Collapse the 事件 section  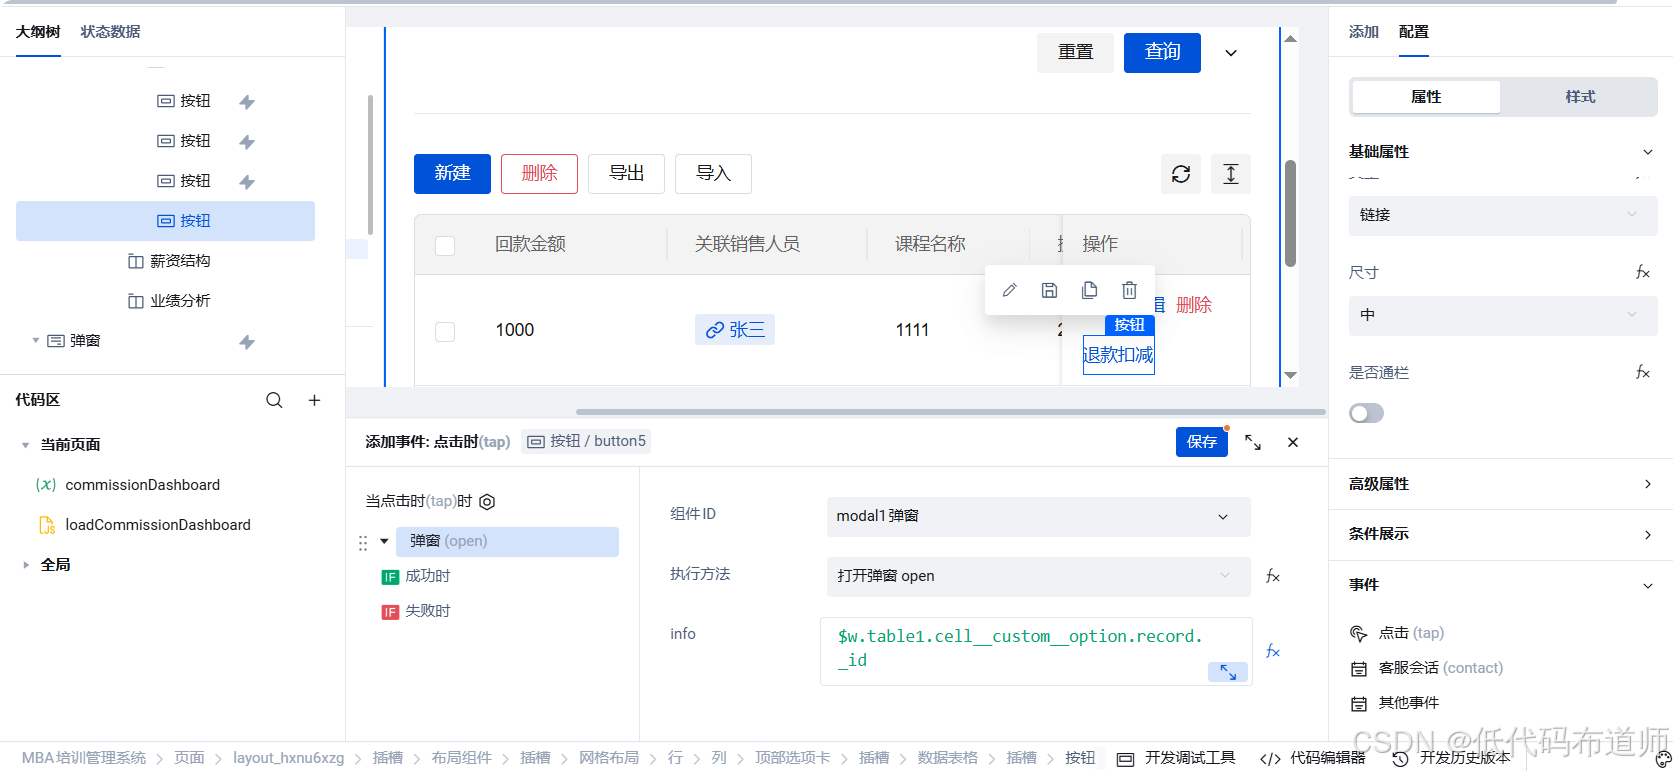(x=1647, y=585)
